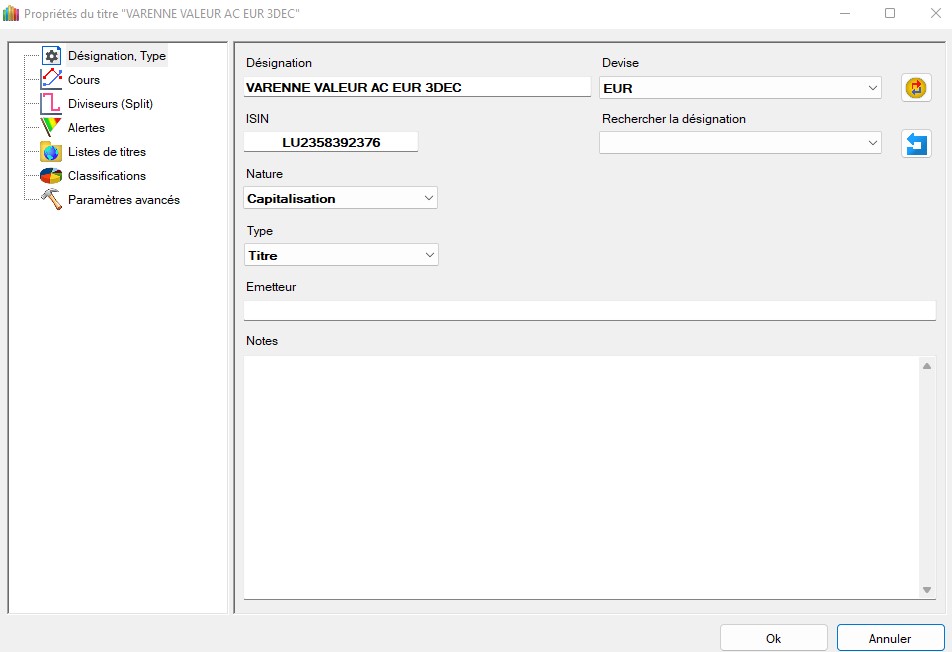Click the currency icon button beside Devise
This screenshot has width=952, height=652.
click(915, 88)
